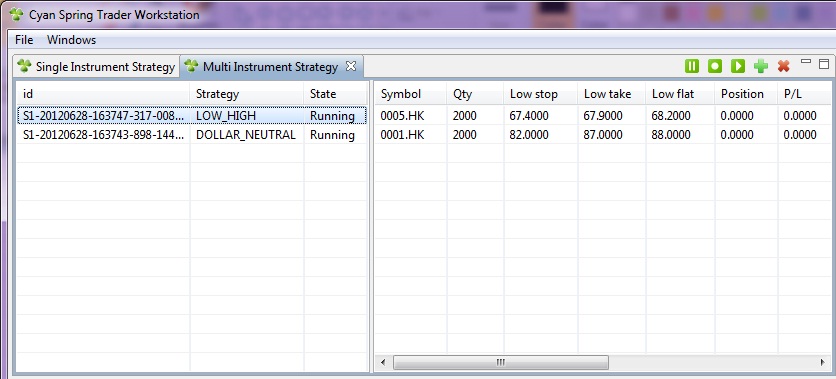This screenshot has width=836, height=379.
Task: Stop the strategy using the green stop icon
Action: [x=714, y=66]
